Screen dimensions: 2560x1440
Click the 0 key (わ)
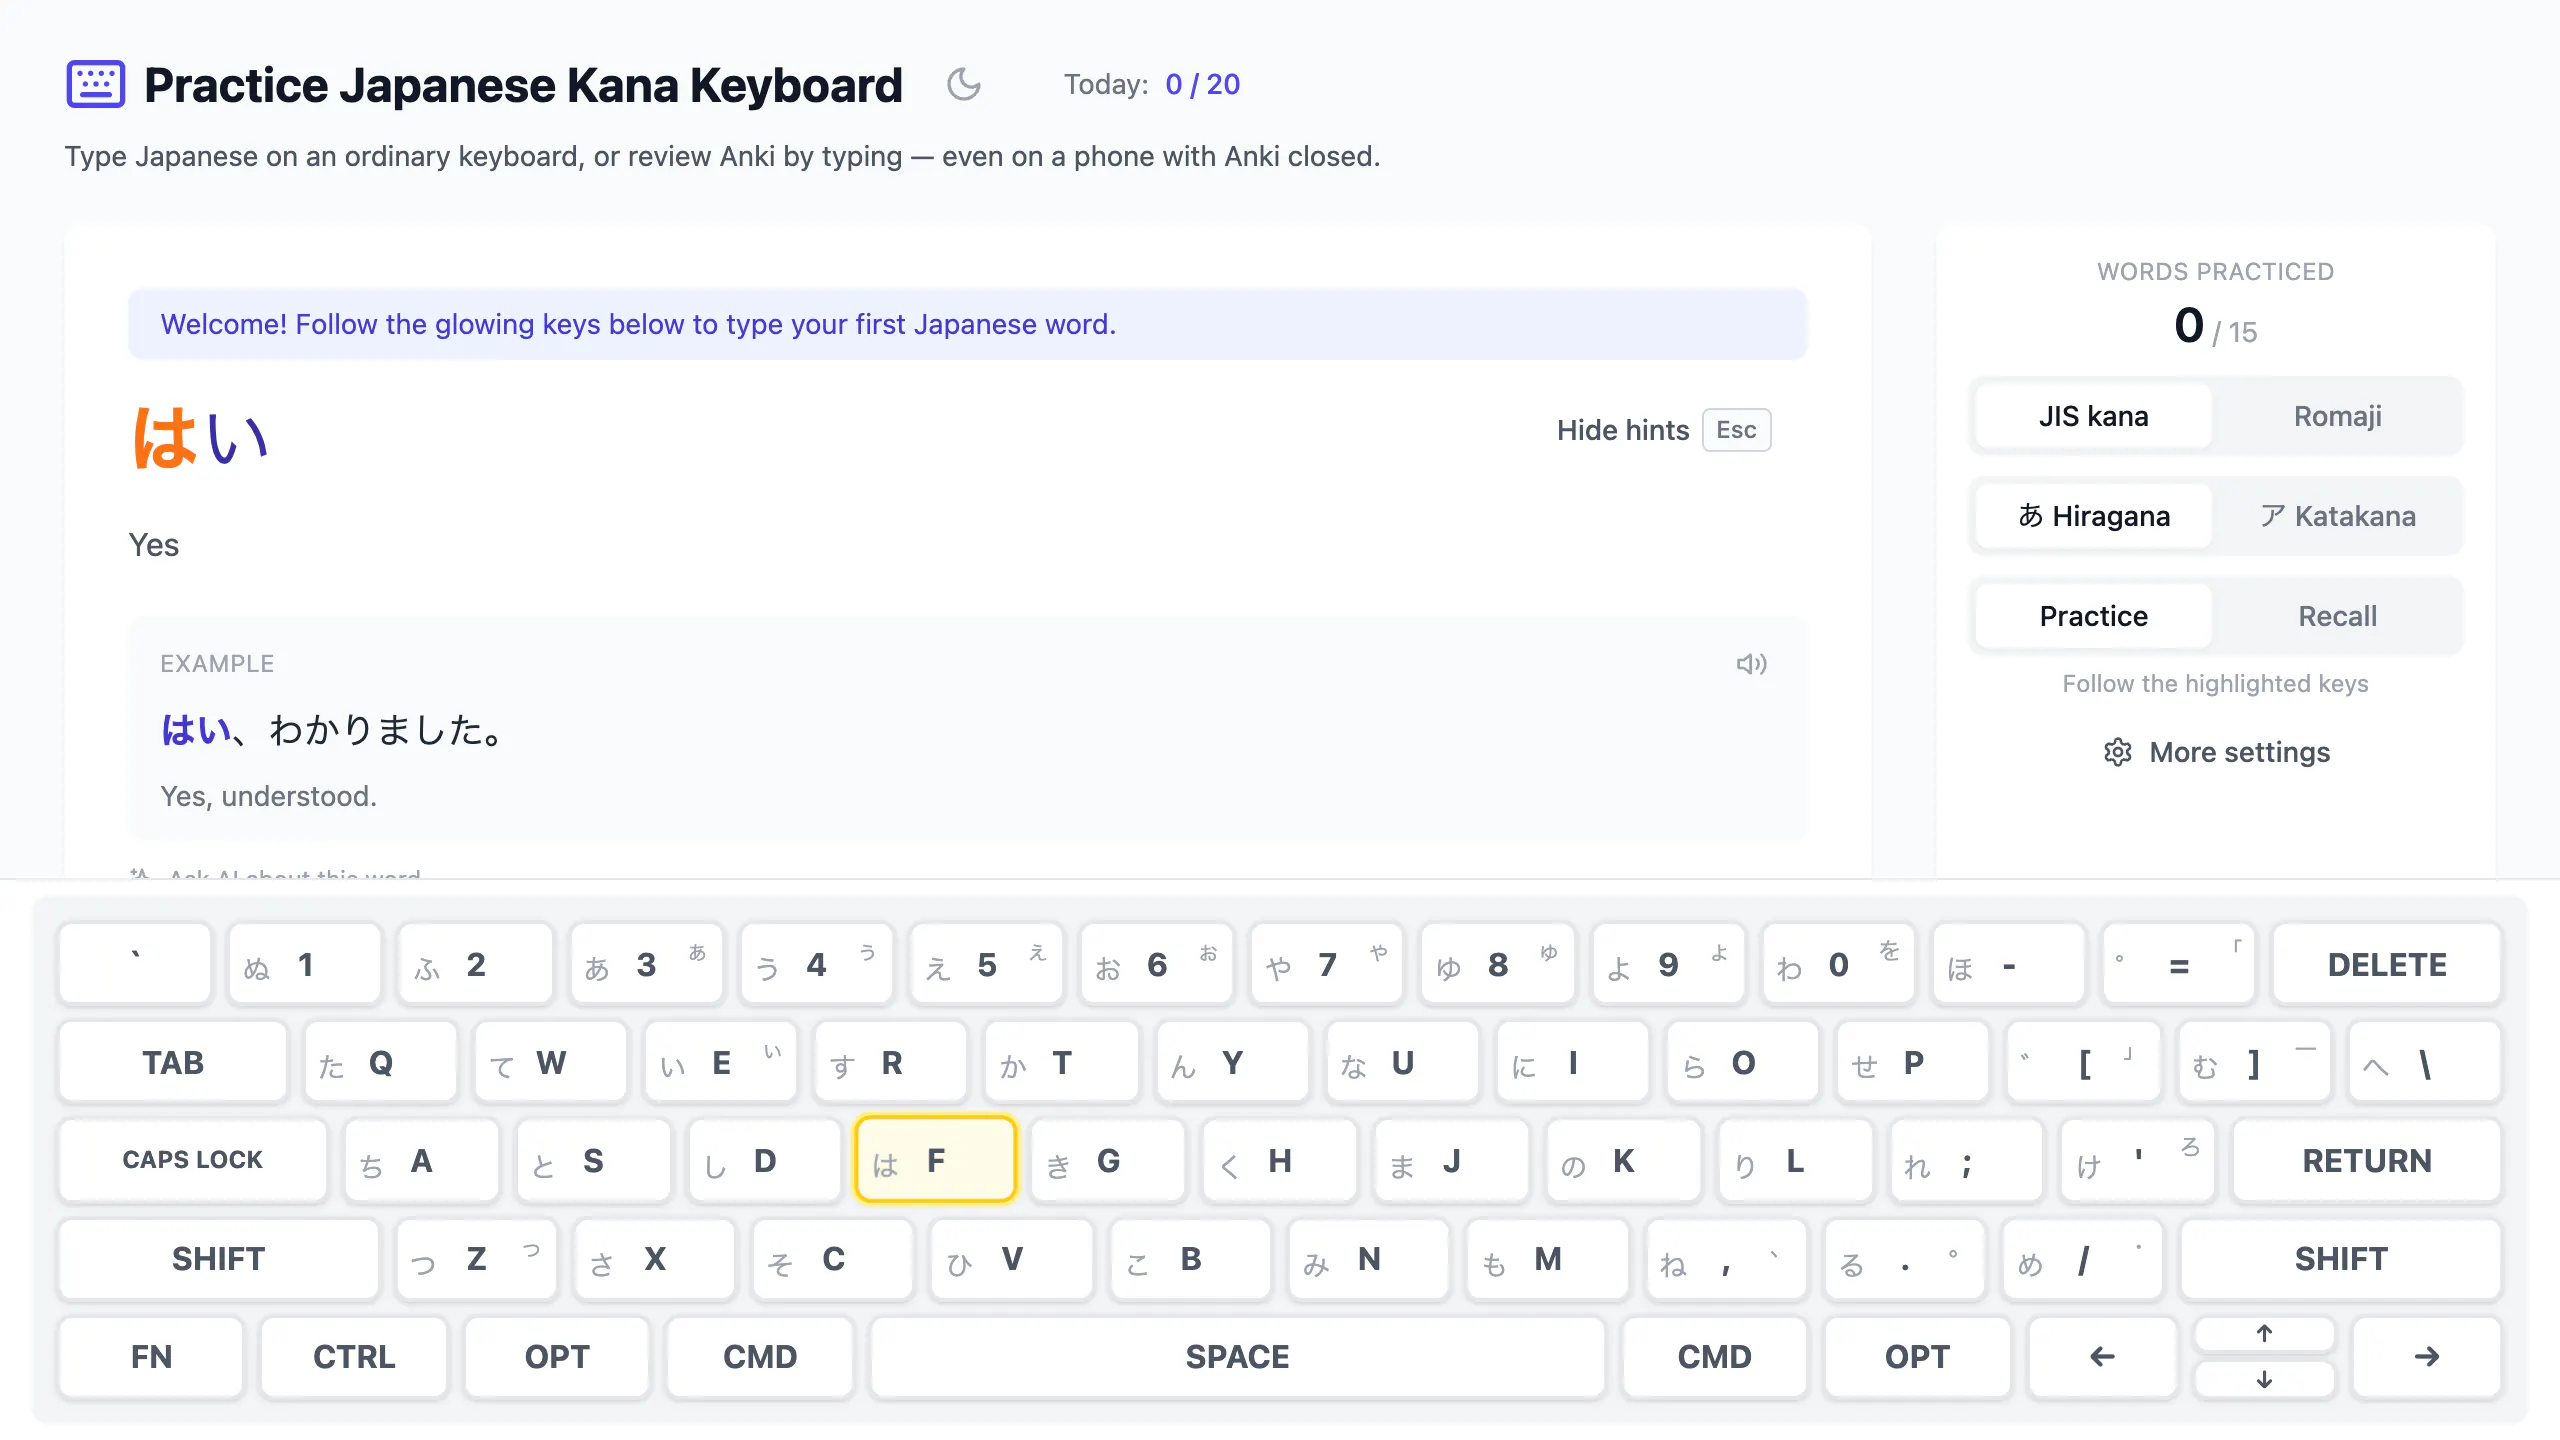click(x=1838, y=965)
